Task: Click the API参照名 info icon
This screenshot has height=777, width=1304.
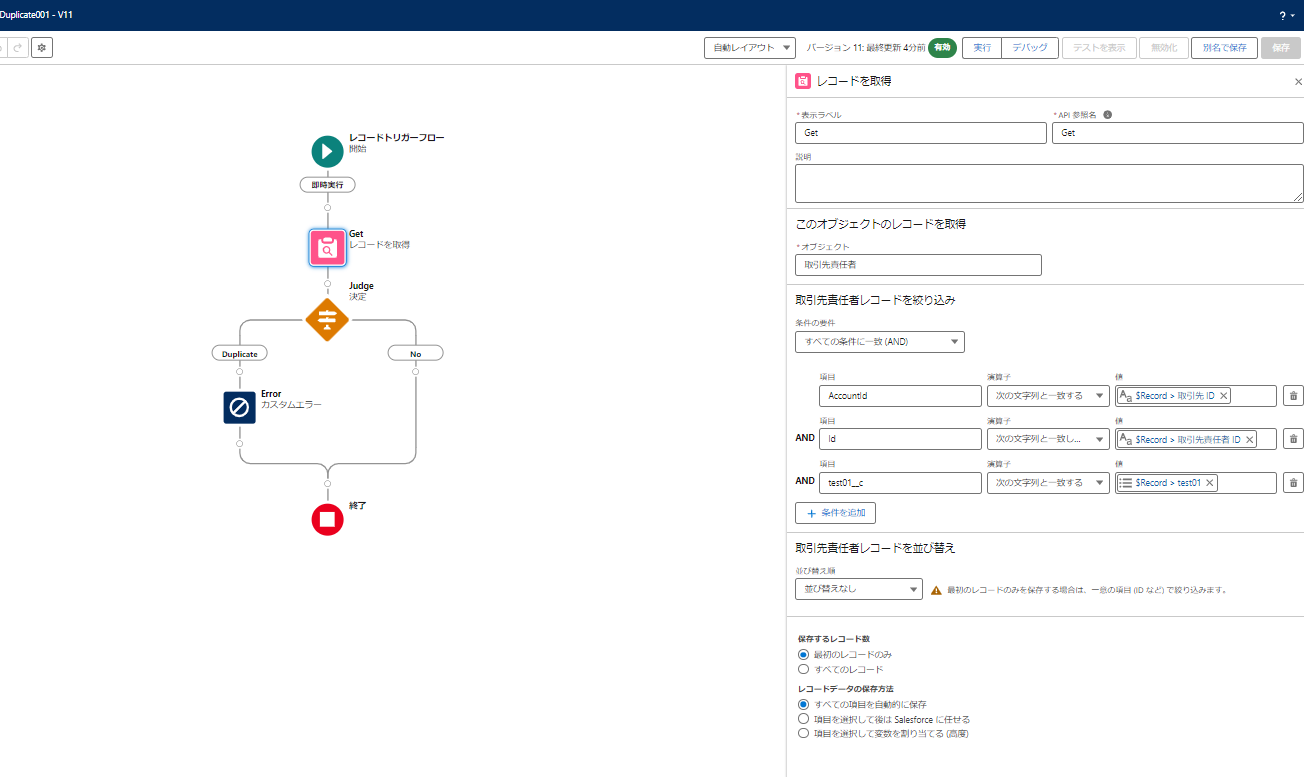Action: (x=1108, y=115)
